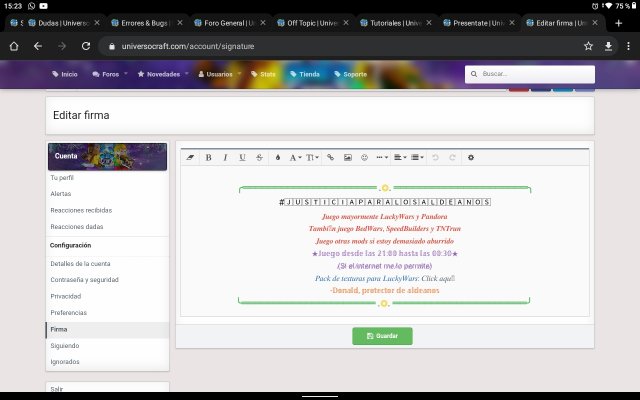Open the text color picker
640x400 pixels.
tap(277, 157)
